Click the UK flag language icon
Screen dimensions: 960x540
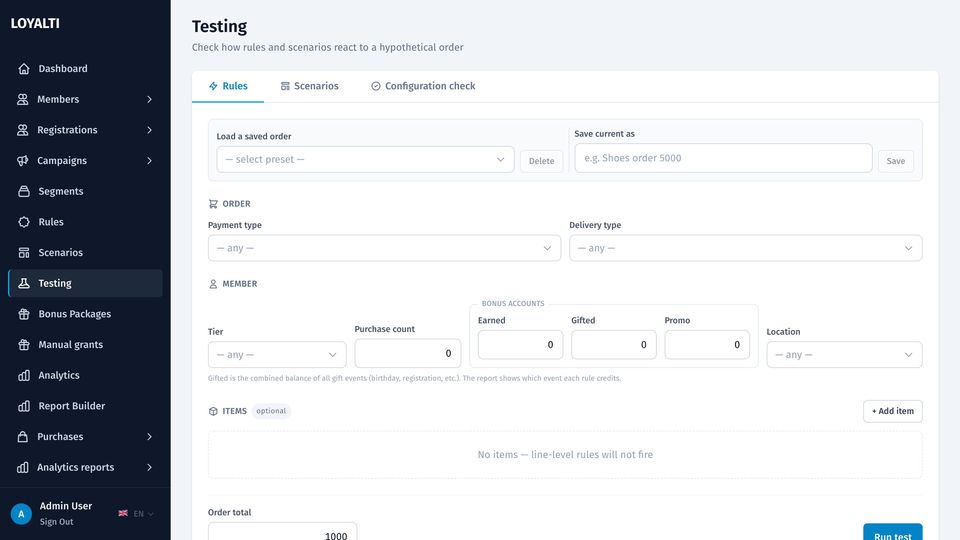123,513
